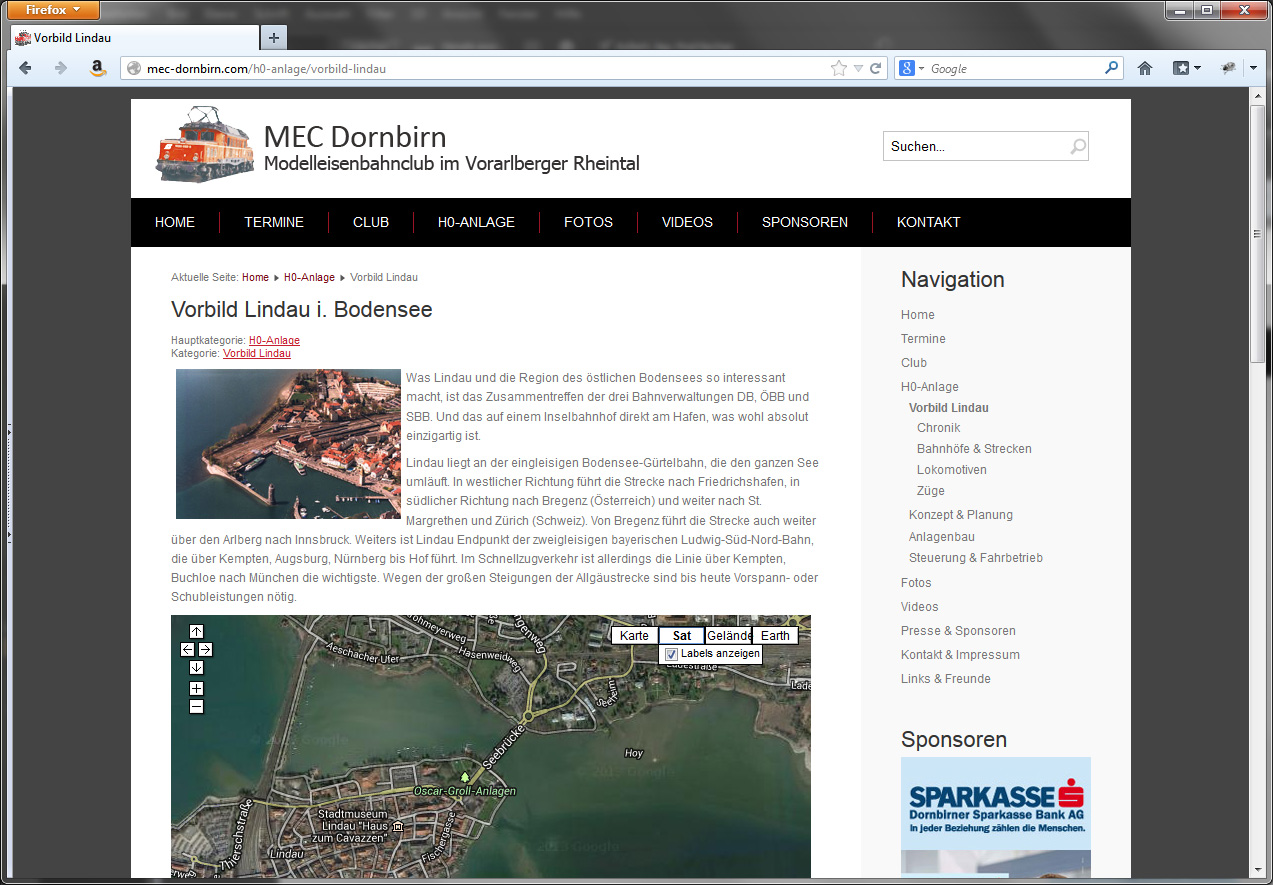Go back to the previous page
Image resolution: width=1273 pixels, height=885 pixels.
(x=26, y=69)
